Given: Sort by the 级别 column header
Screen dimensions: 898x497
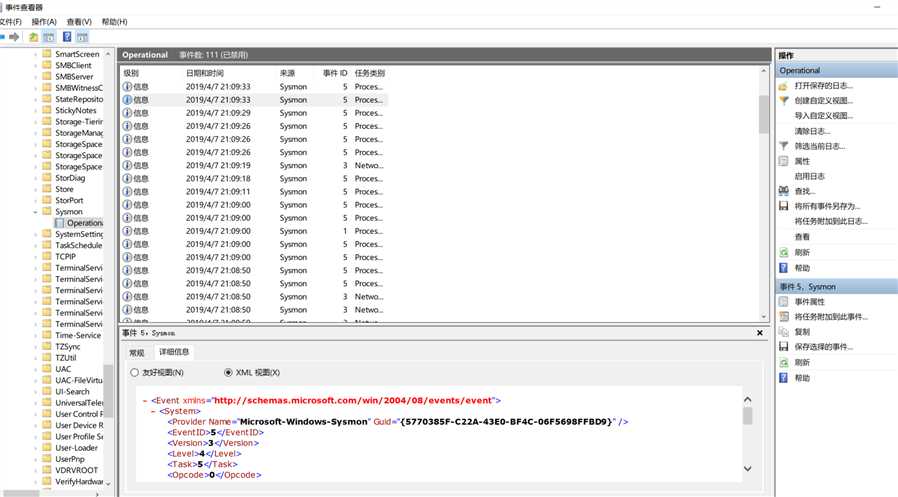Looking at the screenshot, I should click(x=131, y=73).
